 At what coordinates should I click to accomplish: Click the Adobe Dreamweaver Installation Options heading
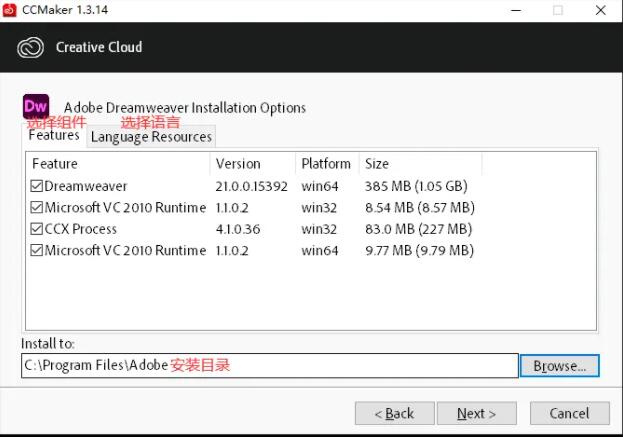click(x=185, y=108)
